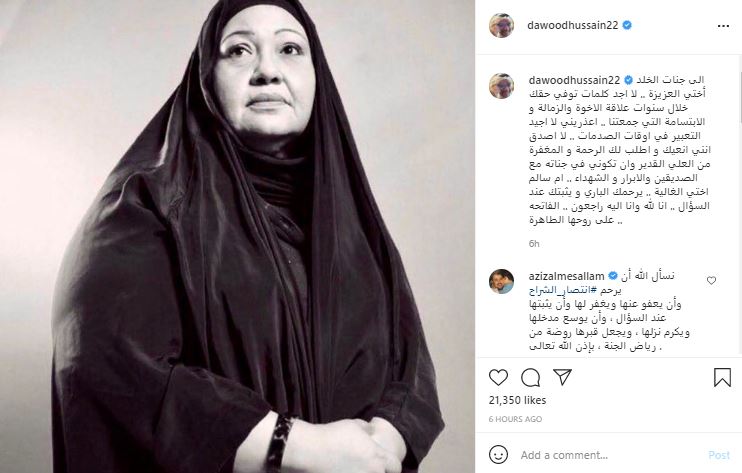Click verified badge next to header username
This screenshot has height=473, width=742.
pos(627,25)
